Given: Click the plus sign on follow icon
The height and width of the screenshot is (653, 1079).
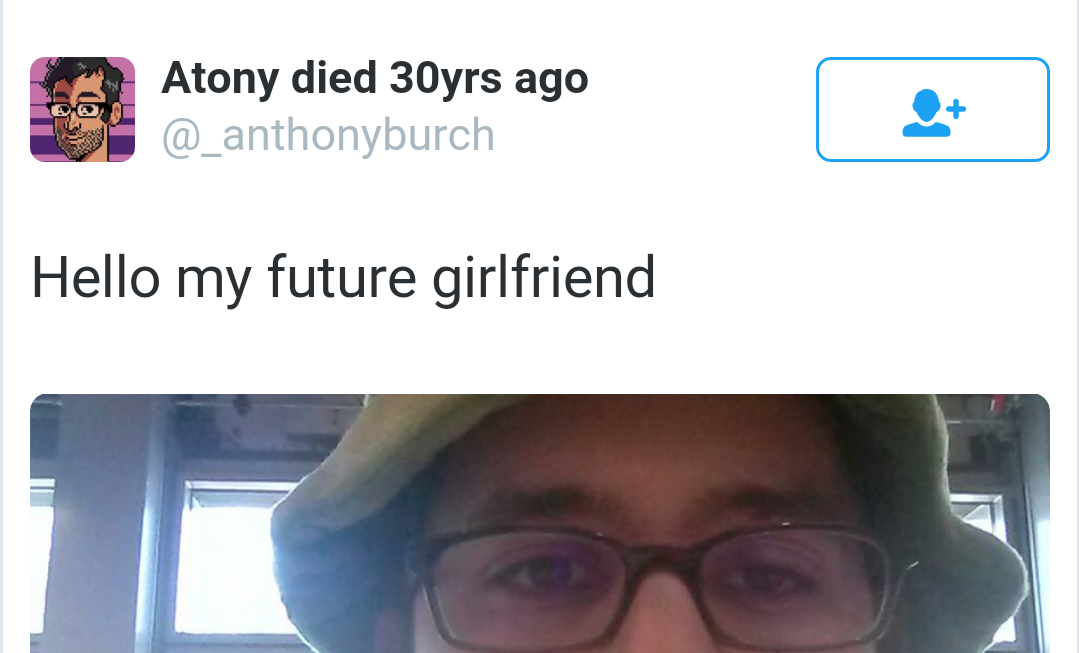Looking at the screenshot, I should (x=956, y=109).
